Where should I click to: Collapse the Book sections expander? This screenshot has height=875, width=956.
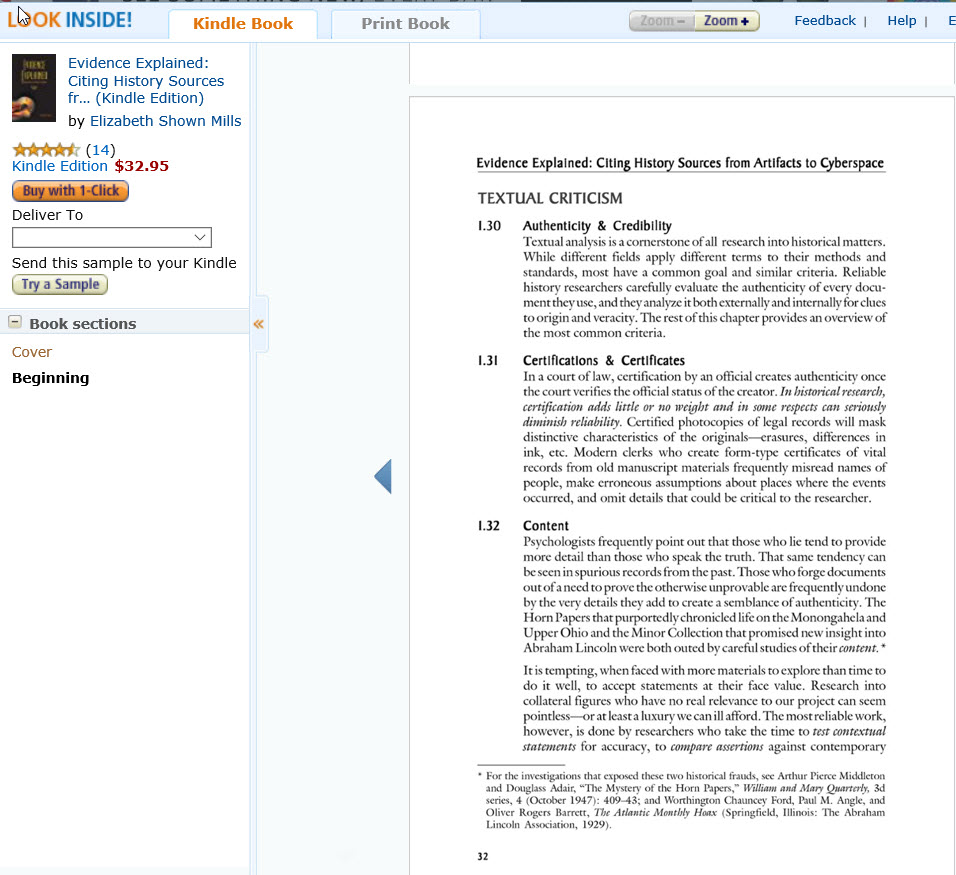pos(15,322)
